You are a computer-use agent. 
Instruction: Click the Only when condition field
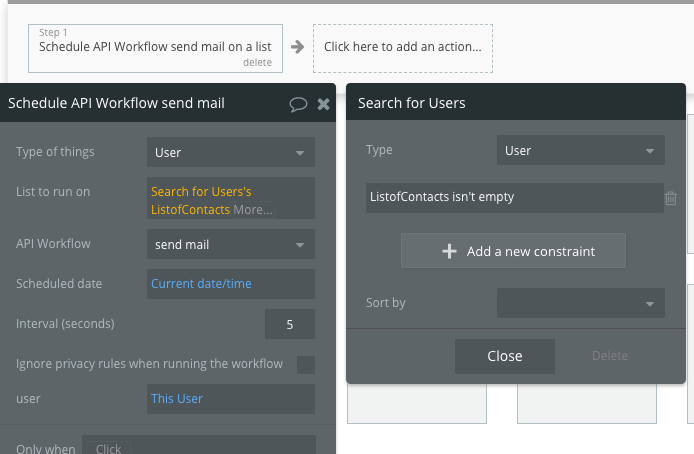[198, 448]
